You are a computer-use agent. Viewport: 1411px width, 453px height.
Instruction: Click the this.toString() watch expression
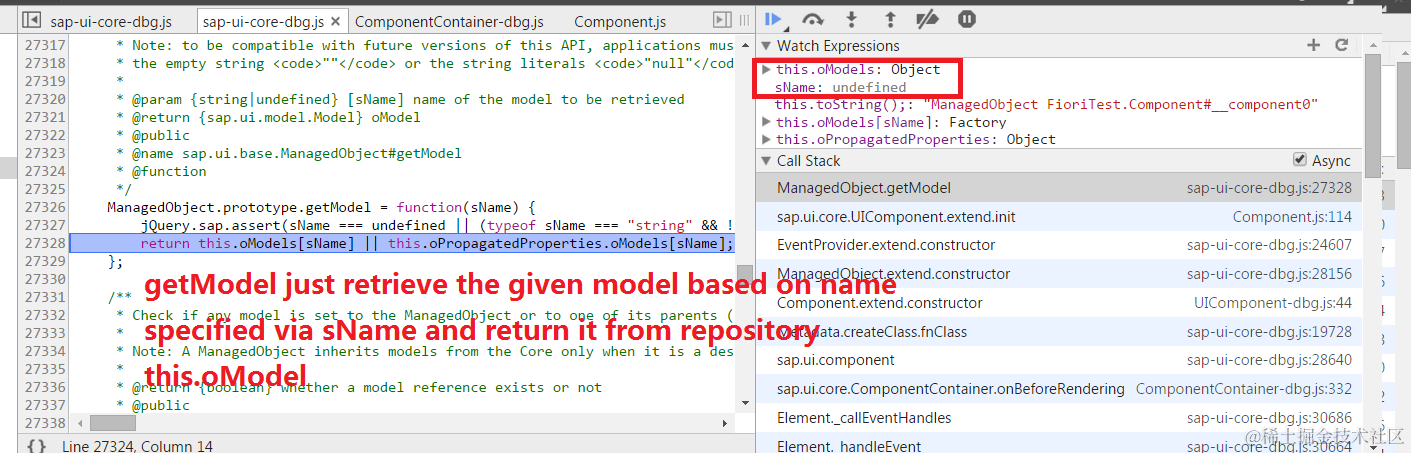(1047, 104)
